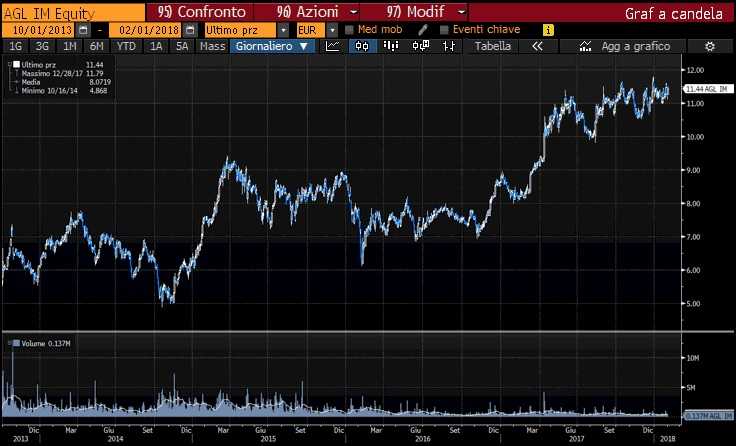Click the 5.00 price axis label

click(x=693, y=304)
